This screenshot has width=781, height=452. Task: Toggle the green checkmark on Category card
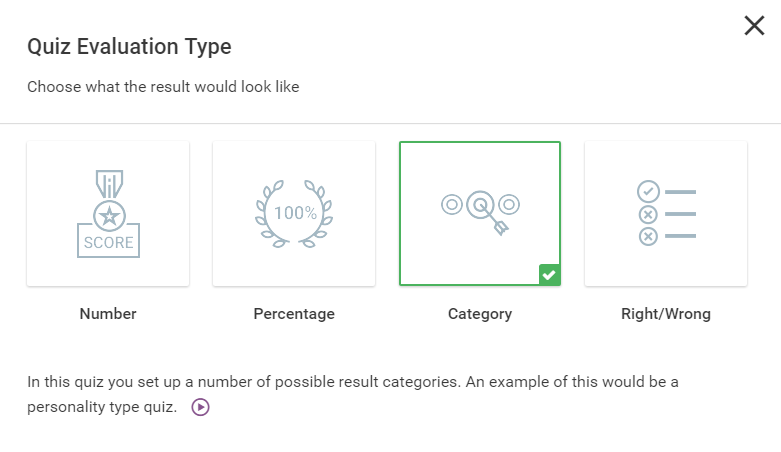tap(549, 275)
